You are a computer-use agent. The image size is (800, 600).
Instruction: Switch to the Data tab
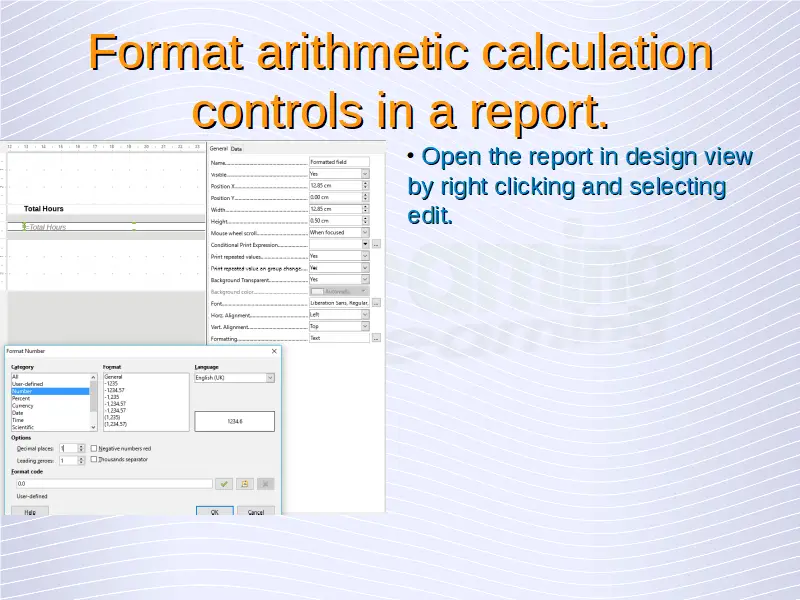236,149
